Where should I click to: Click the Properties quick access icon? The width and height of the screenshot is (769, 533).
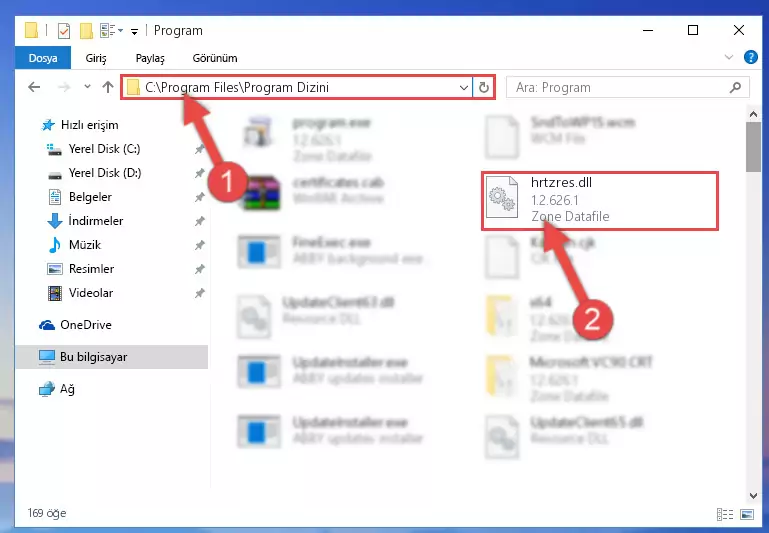[64, 31]
